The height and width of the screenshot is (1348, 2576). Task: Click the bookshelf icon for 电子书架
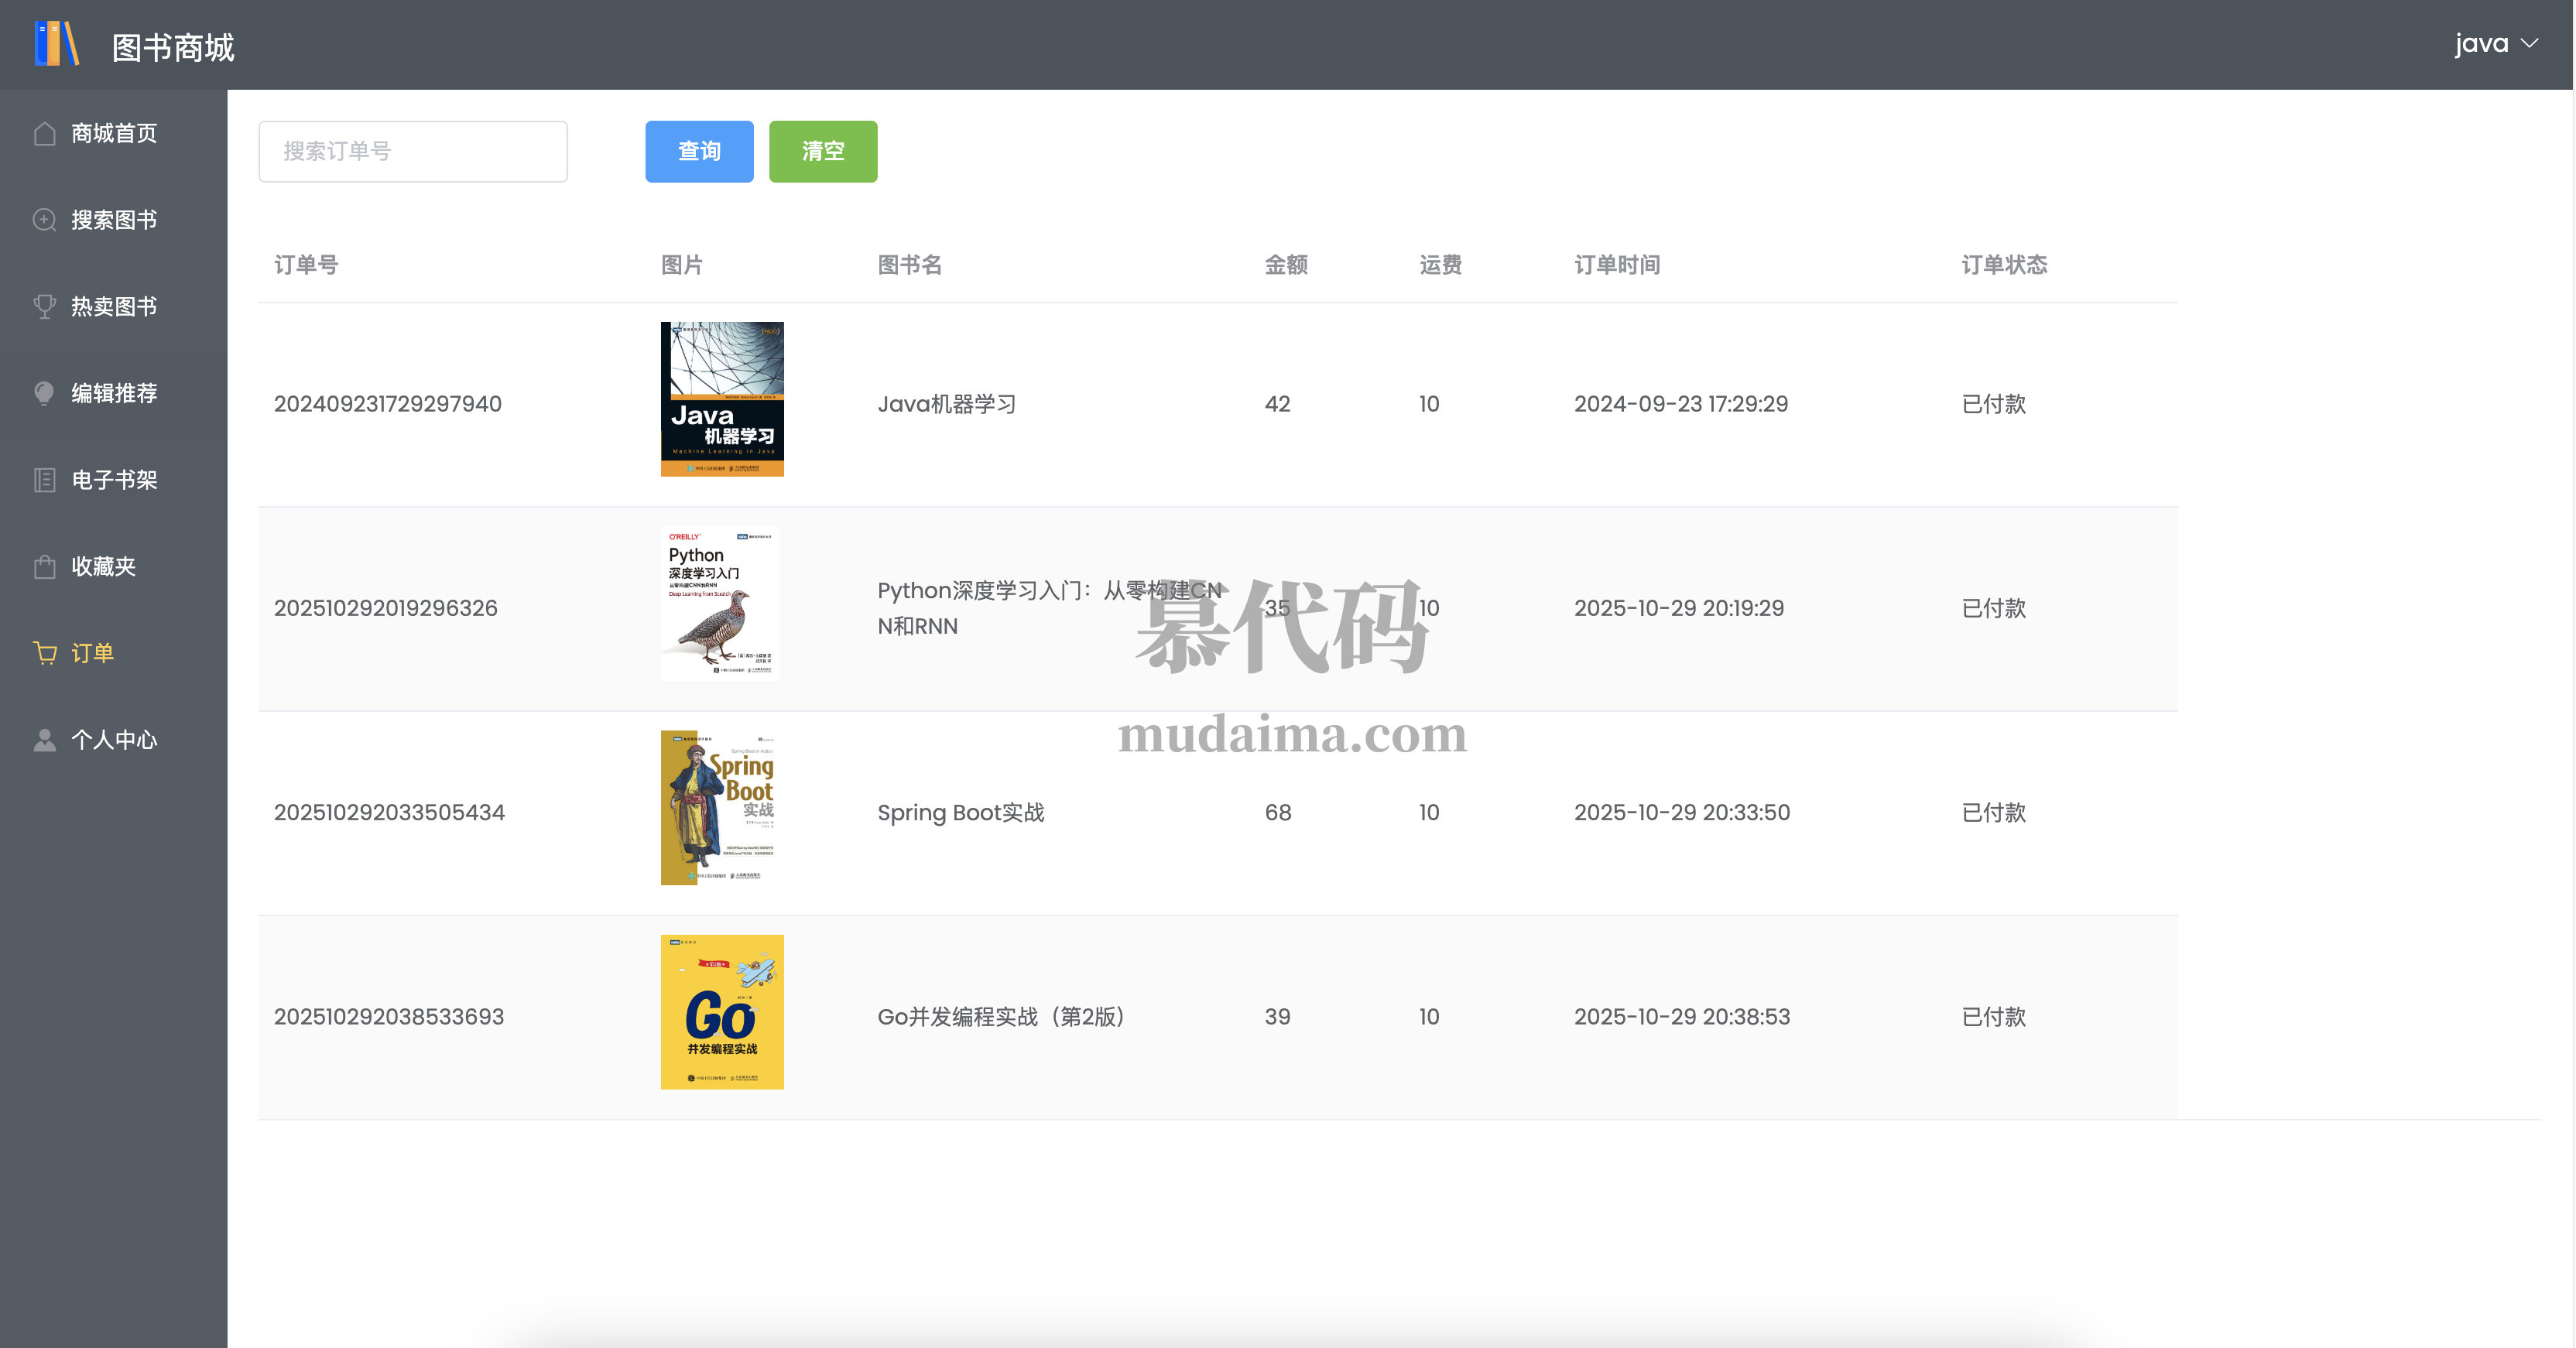click(44, 480)
